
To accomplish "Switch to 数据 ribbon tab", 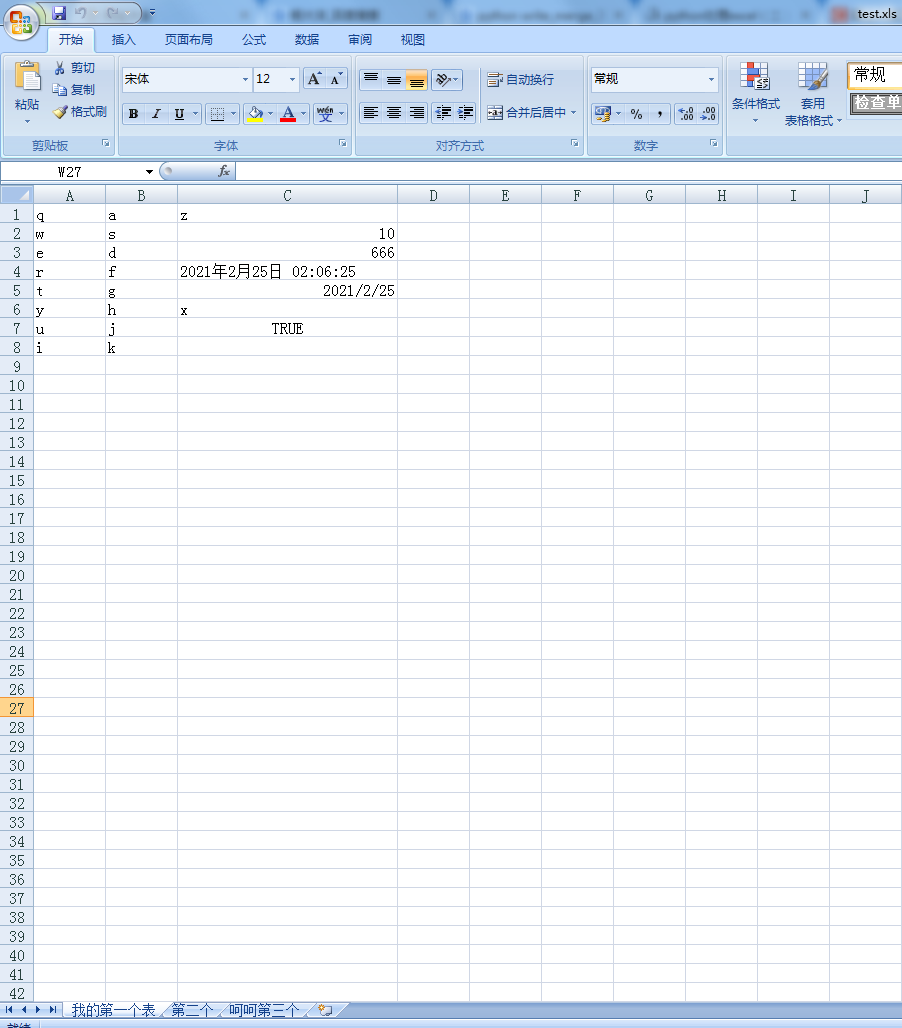I will click(x=307, y=40).
